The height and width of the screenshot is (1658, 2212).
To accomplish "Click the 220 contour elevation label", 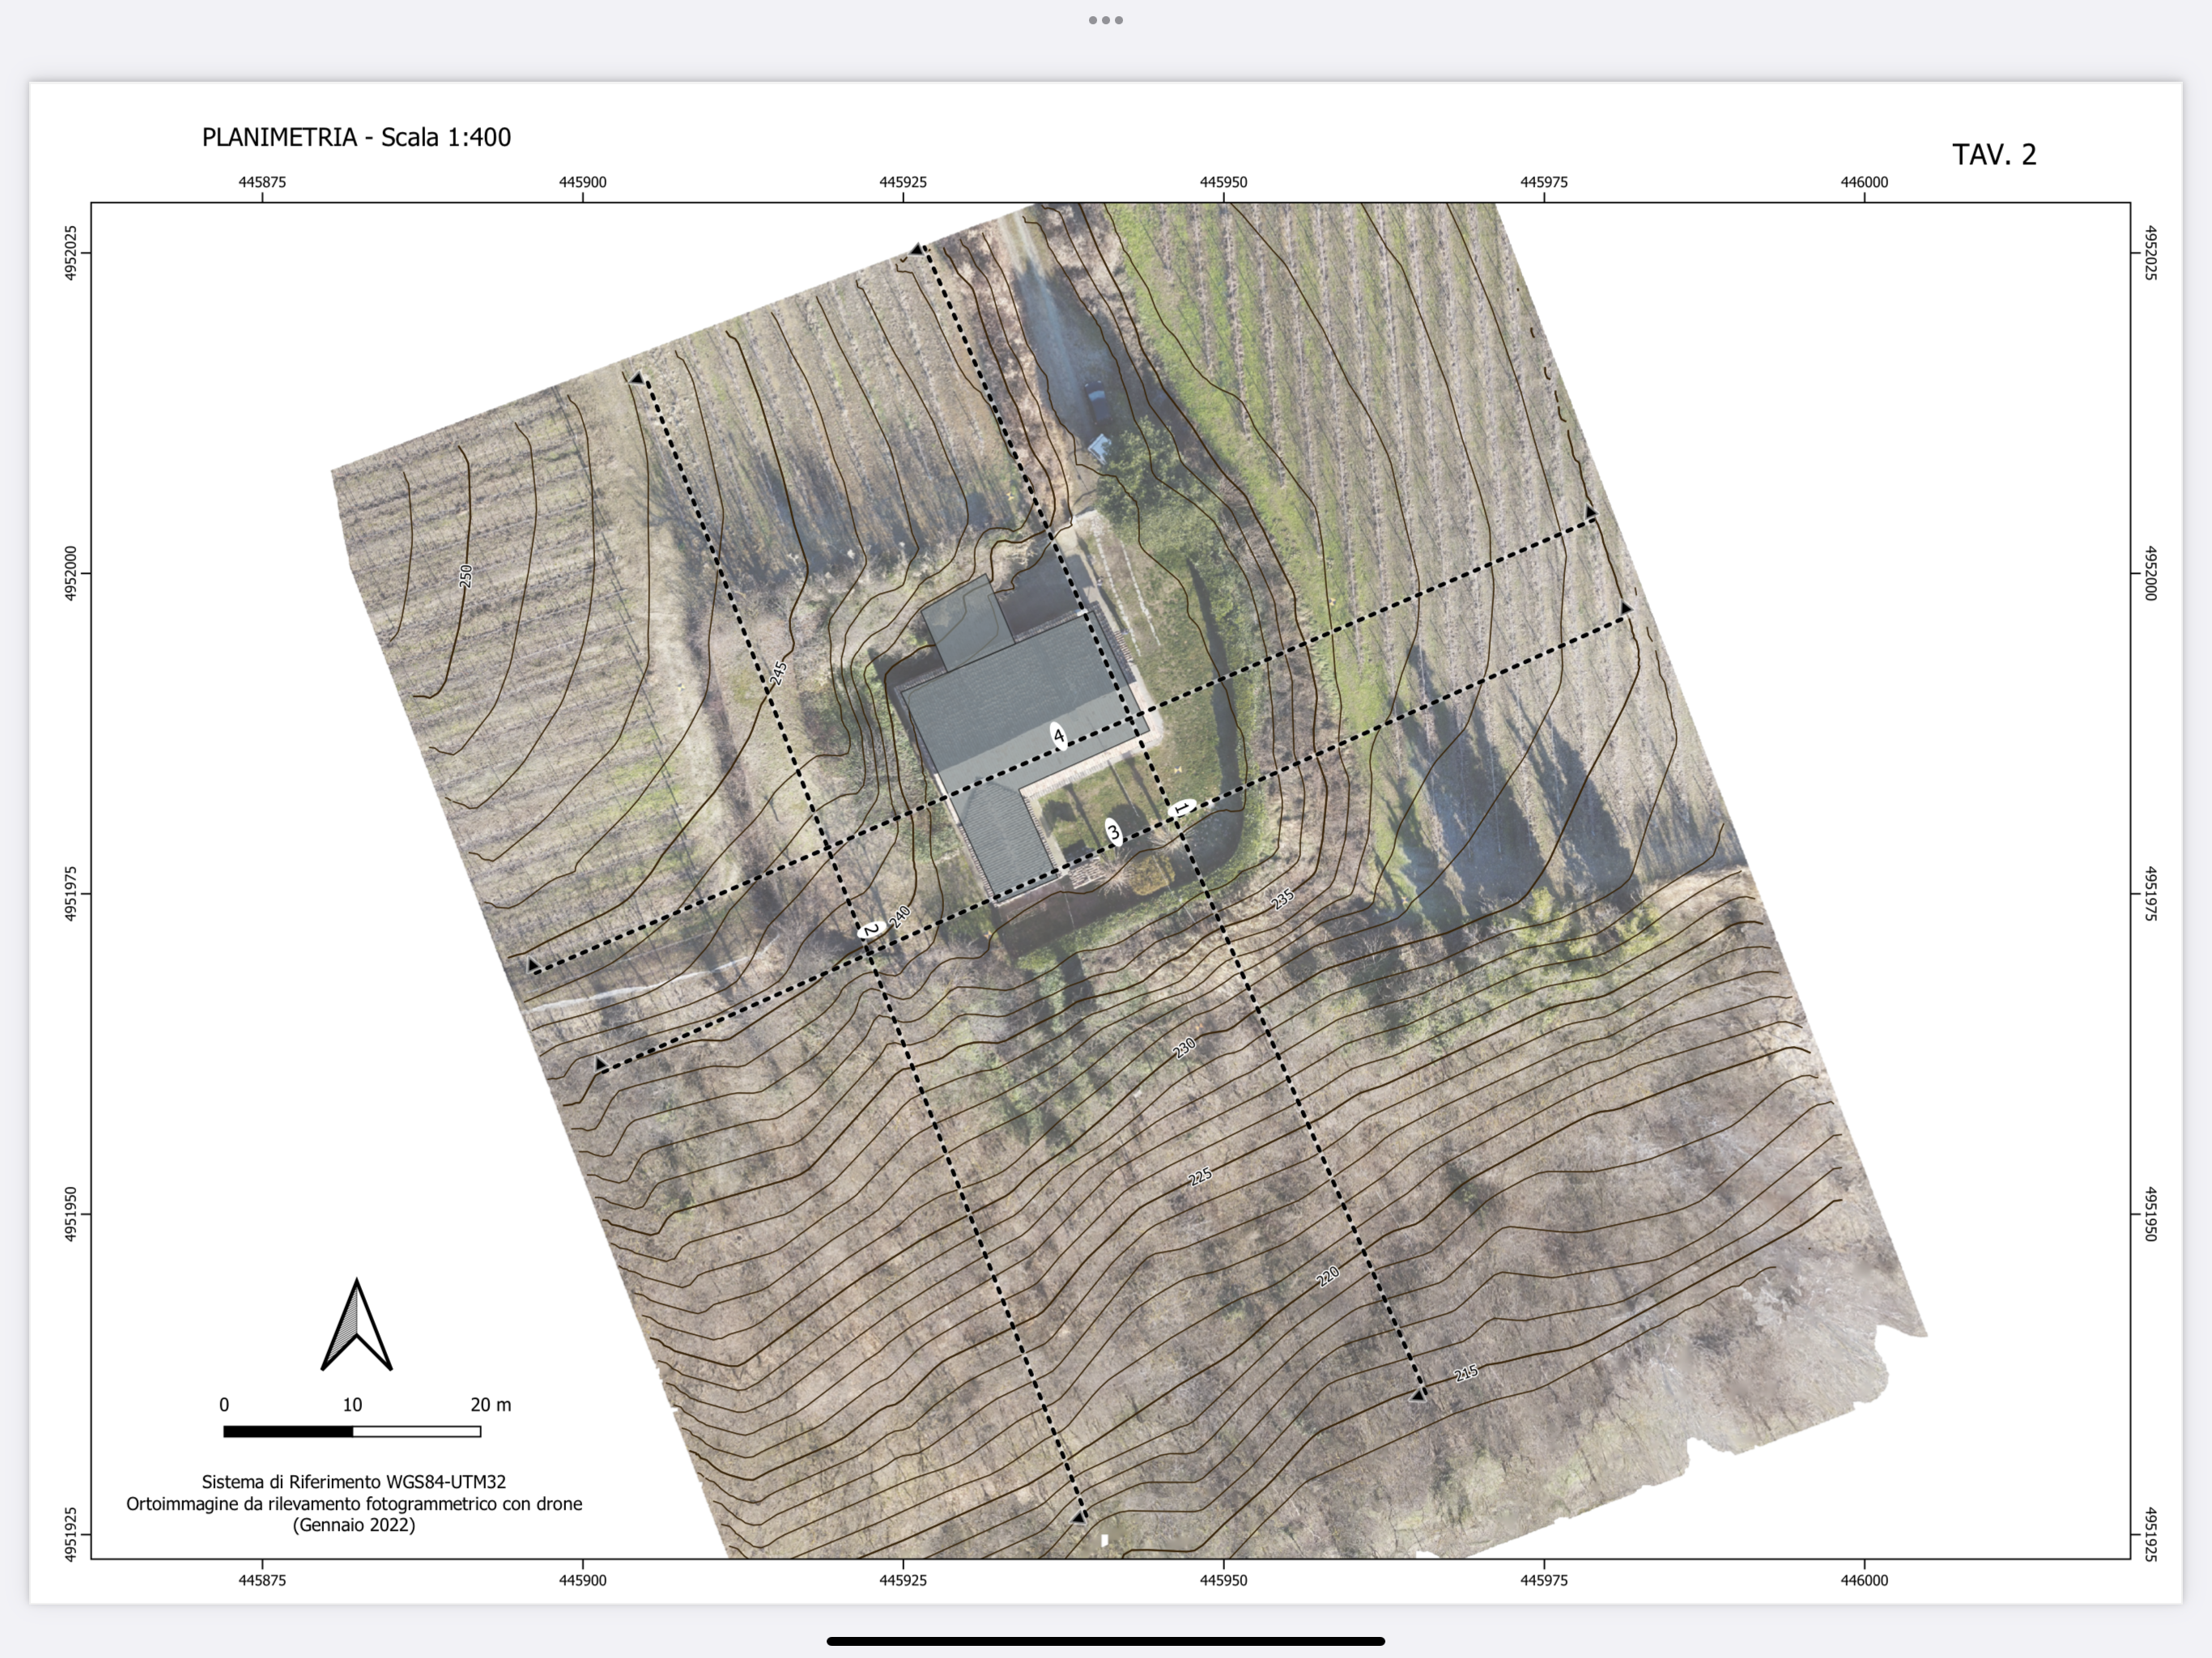I will 1327,1277.
